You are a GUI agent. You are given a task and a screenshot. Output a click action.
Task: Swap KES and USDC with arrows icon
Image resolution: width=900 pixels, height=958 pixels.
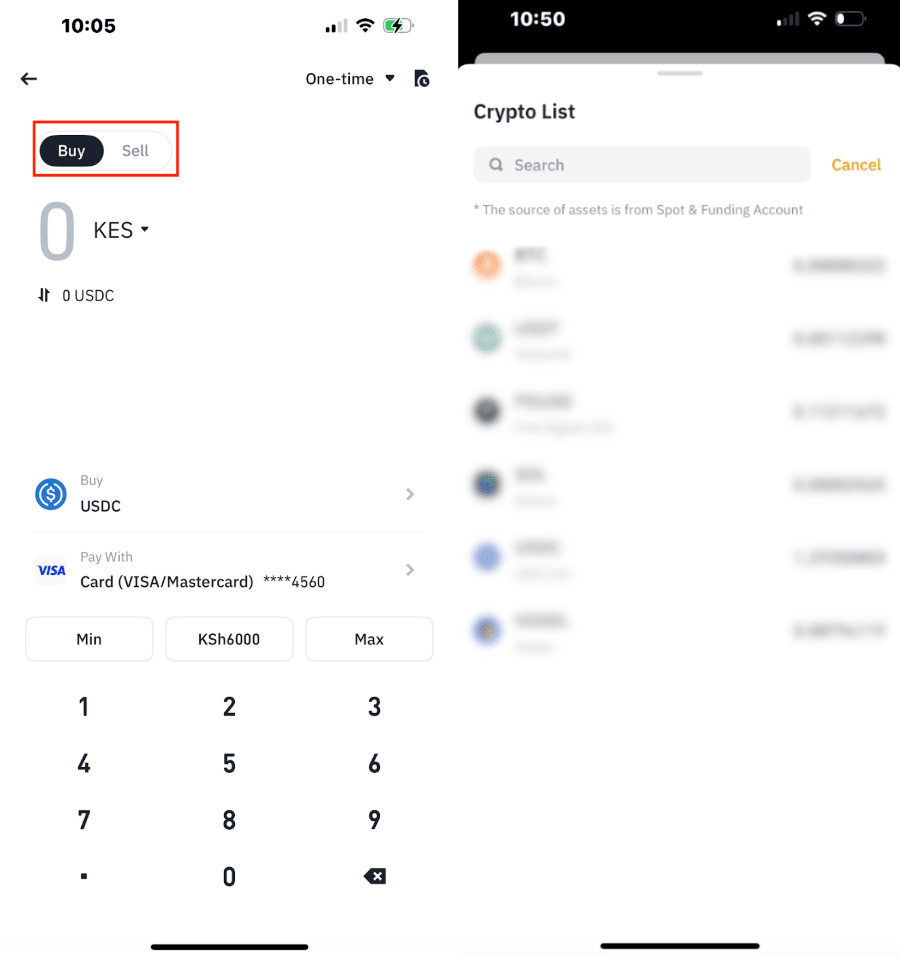44,295
